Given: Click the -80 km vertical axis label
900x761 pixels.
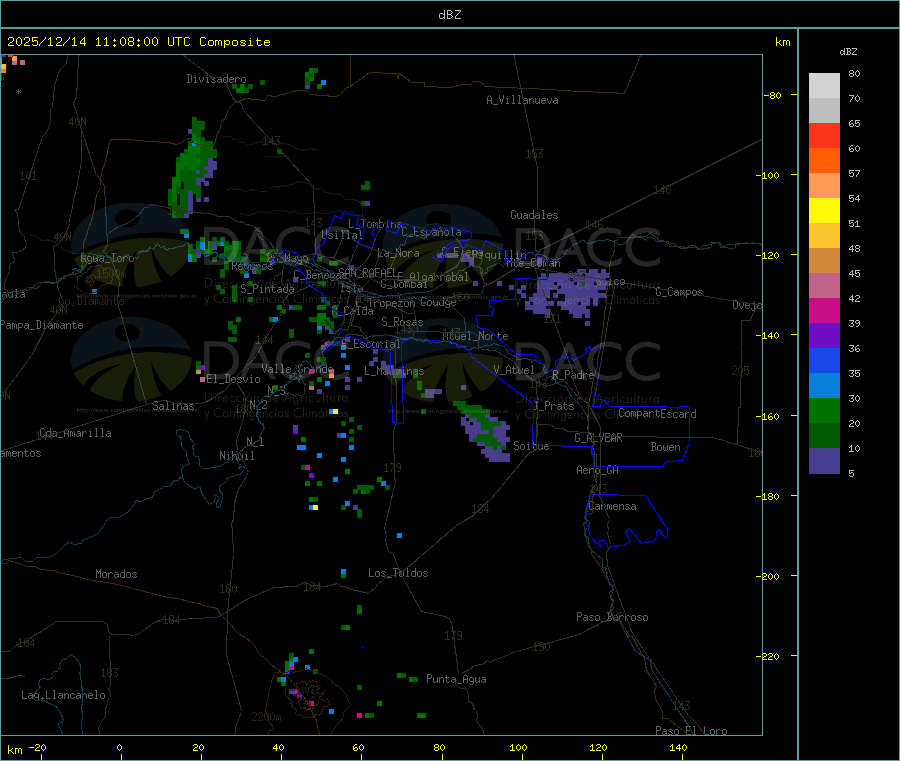Looking at the screenshot, I should coord(772,95).
